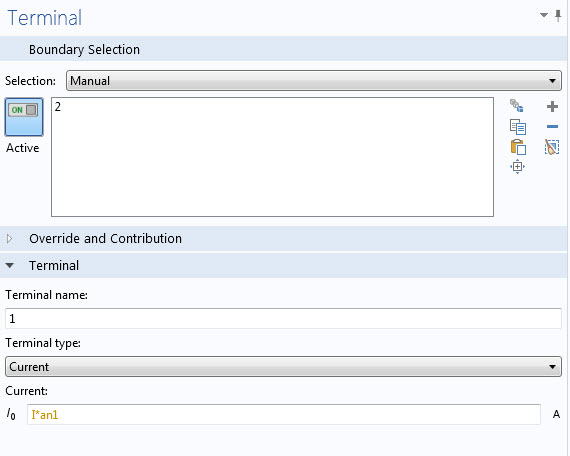Click the Zoom to Selection icon
The height and width of the screenshot is (456, 570).
point(517,167)
